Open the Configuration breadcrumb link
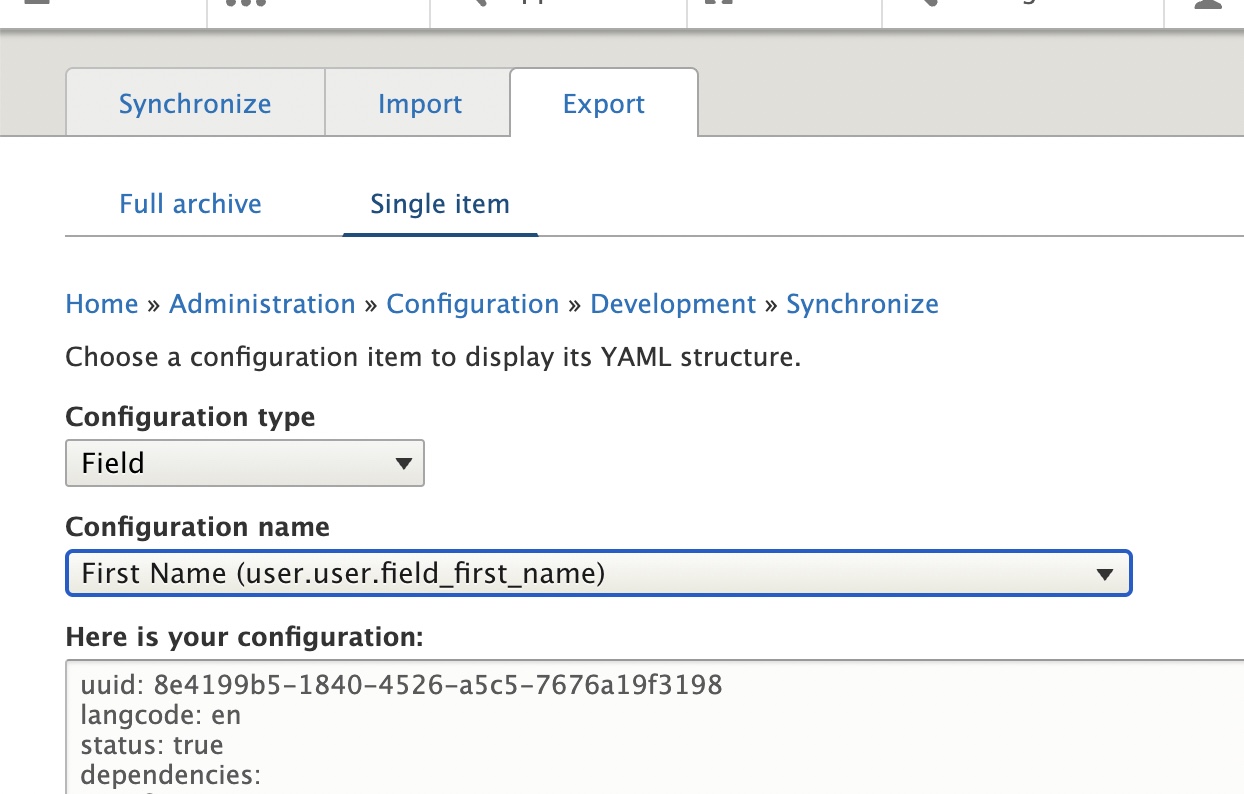The image size is (1244, 794). click(x=473, y=304)
